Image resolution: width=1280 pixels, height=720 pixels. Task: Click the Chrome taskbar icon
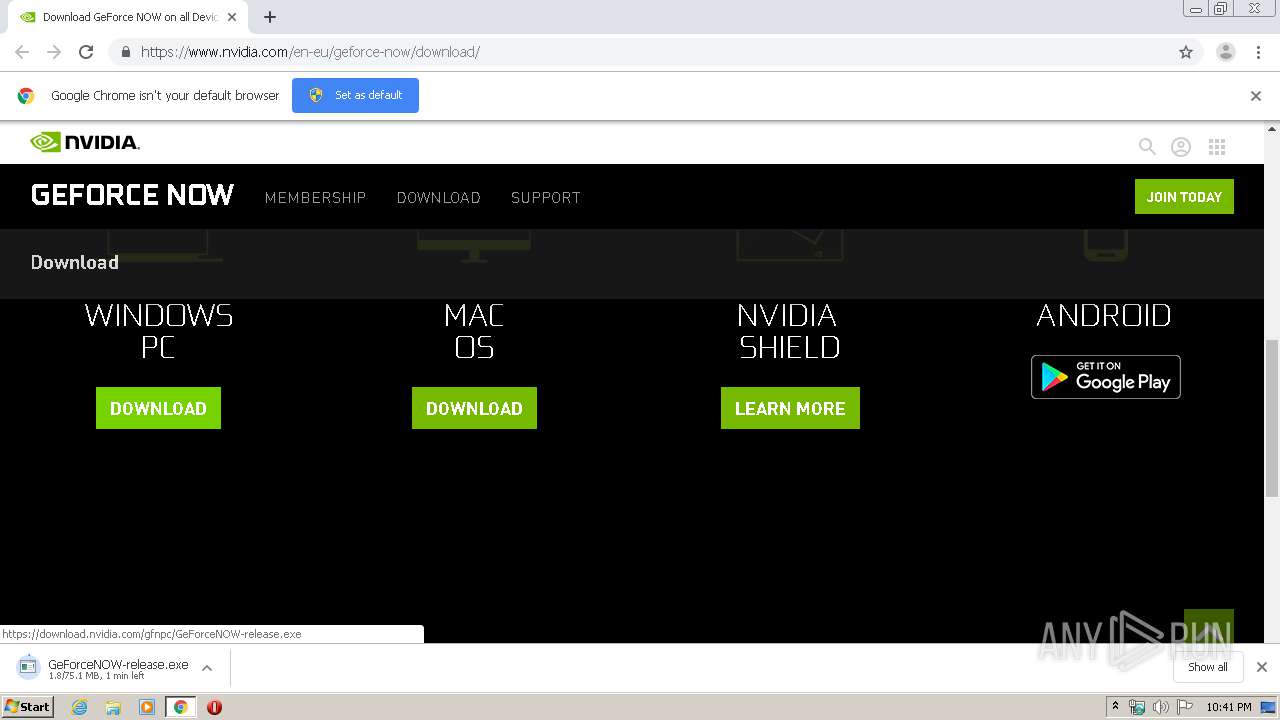(180, 707)
